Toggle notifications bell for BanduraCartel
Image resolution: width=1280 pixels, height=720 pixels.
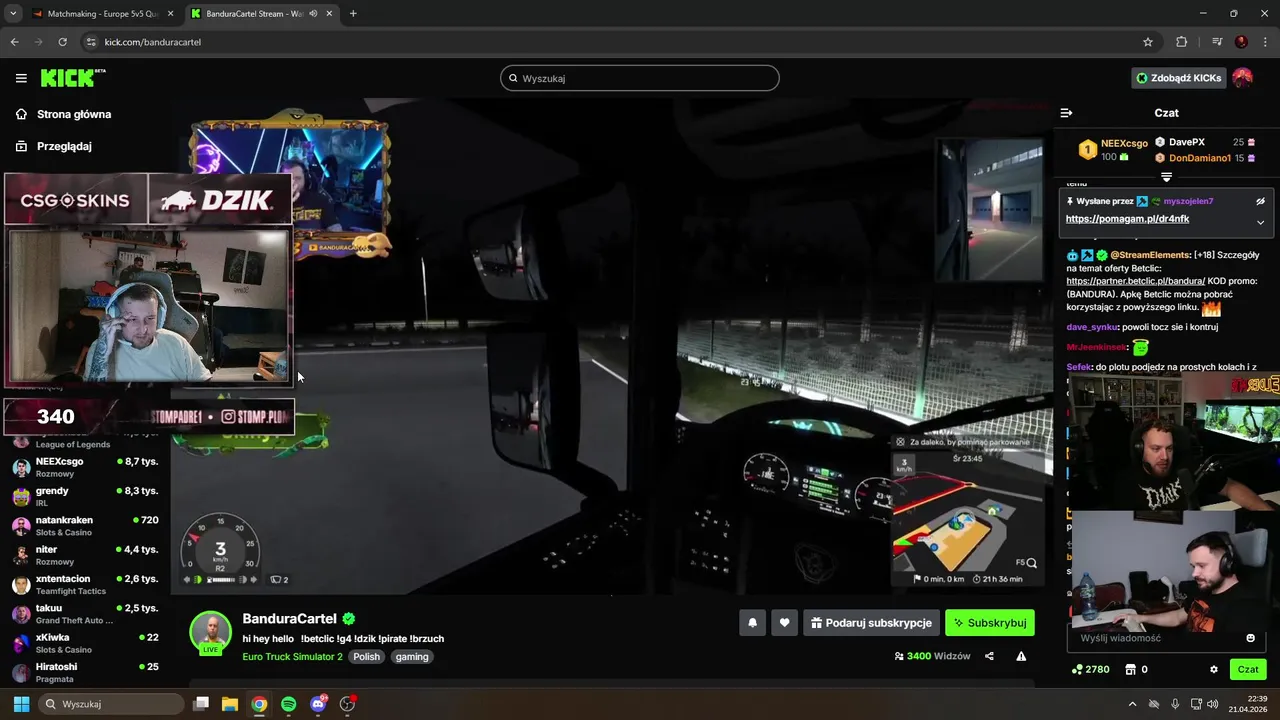click(752, 623)
